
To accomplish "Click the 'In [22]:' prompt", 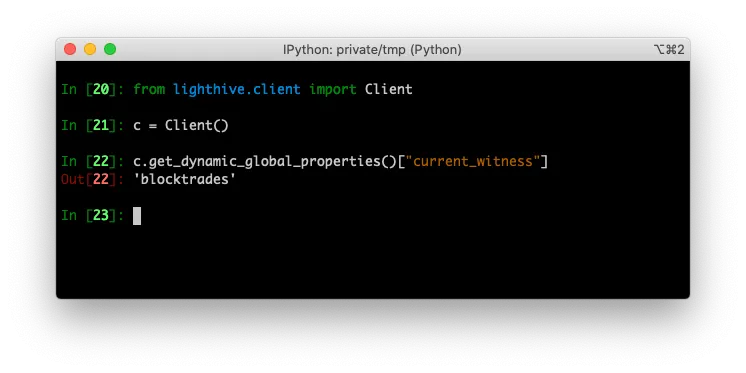I will pos(93,162).
